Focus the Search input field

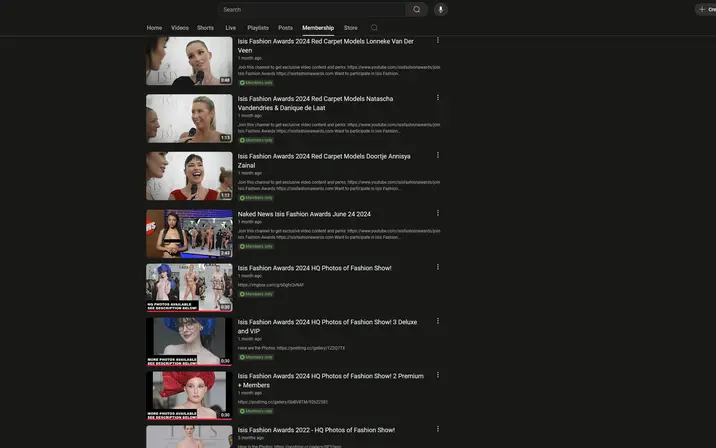coord(311,10)
